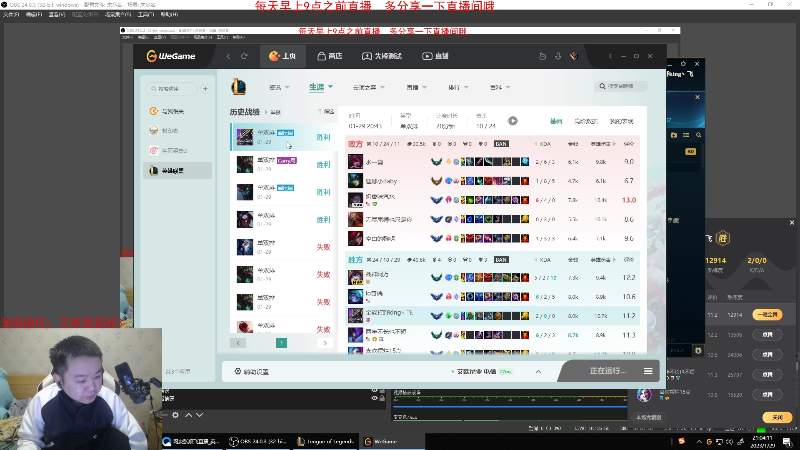Dismiss the League client notification banner
800x450 pixels.
[x=697, y=97]
